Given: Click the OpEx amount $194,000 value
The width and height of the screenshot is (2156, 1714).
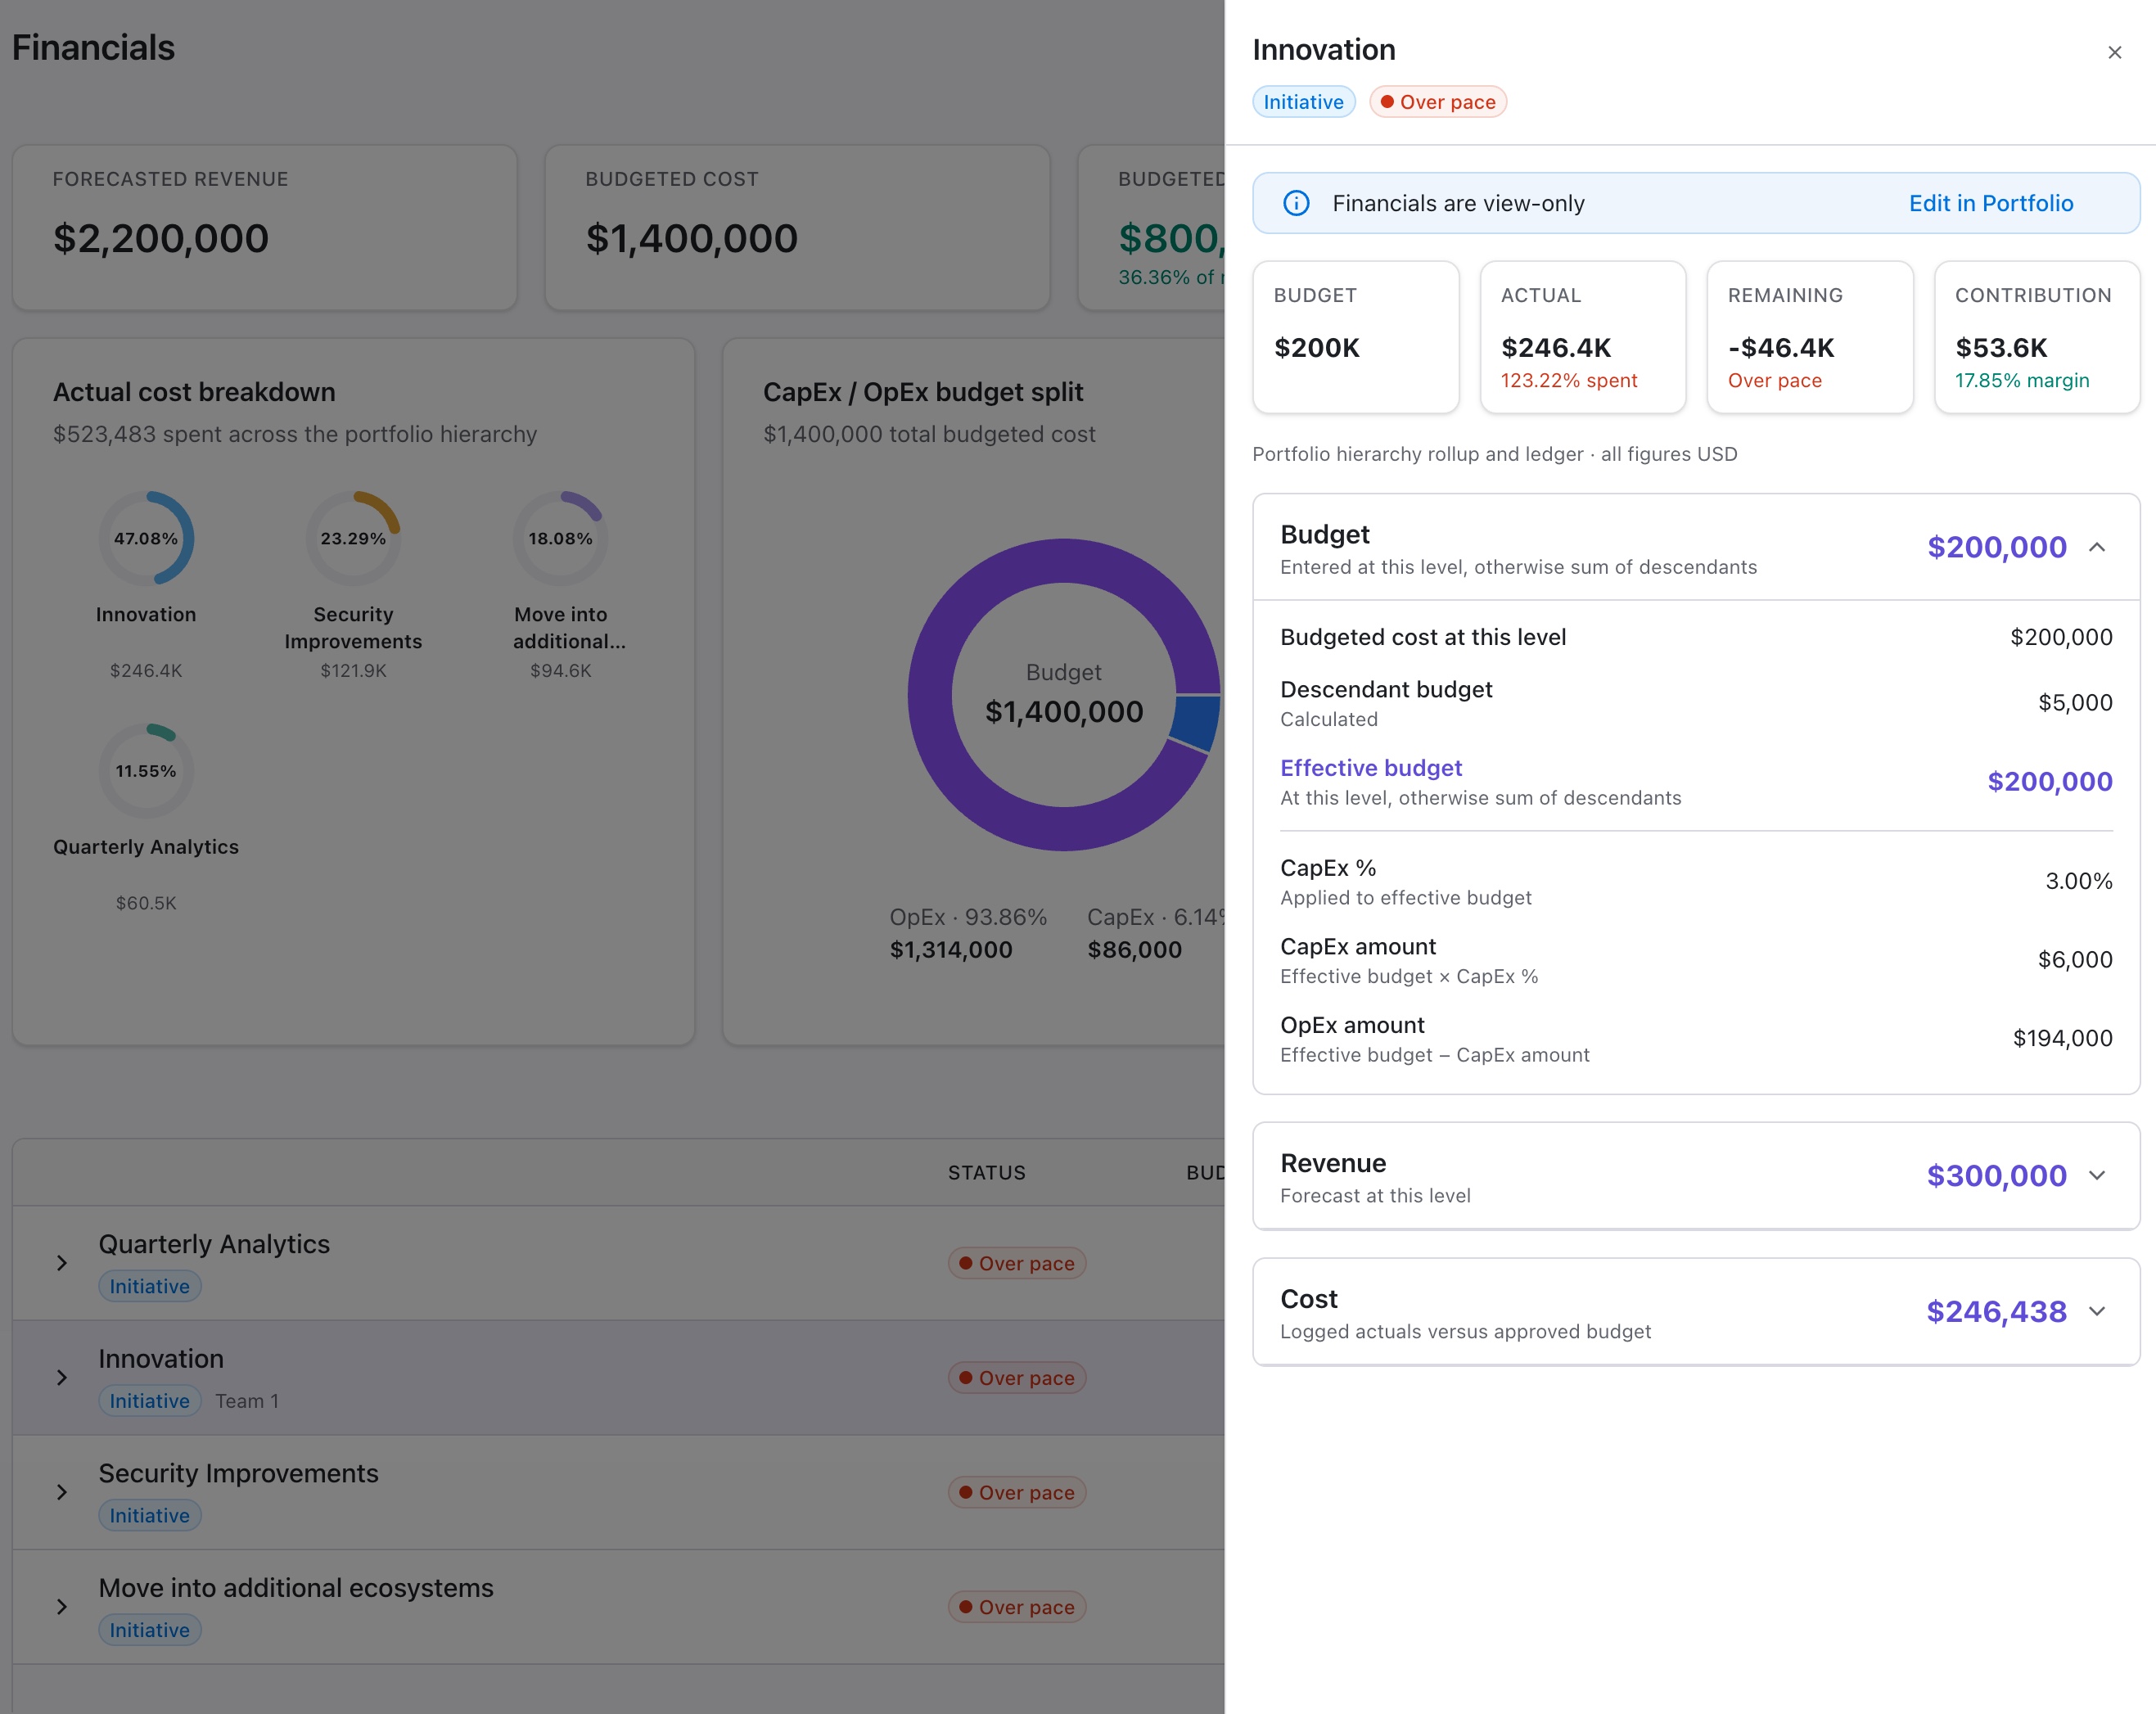Looking at the screenshot, I should pos(2062,1038).
